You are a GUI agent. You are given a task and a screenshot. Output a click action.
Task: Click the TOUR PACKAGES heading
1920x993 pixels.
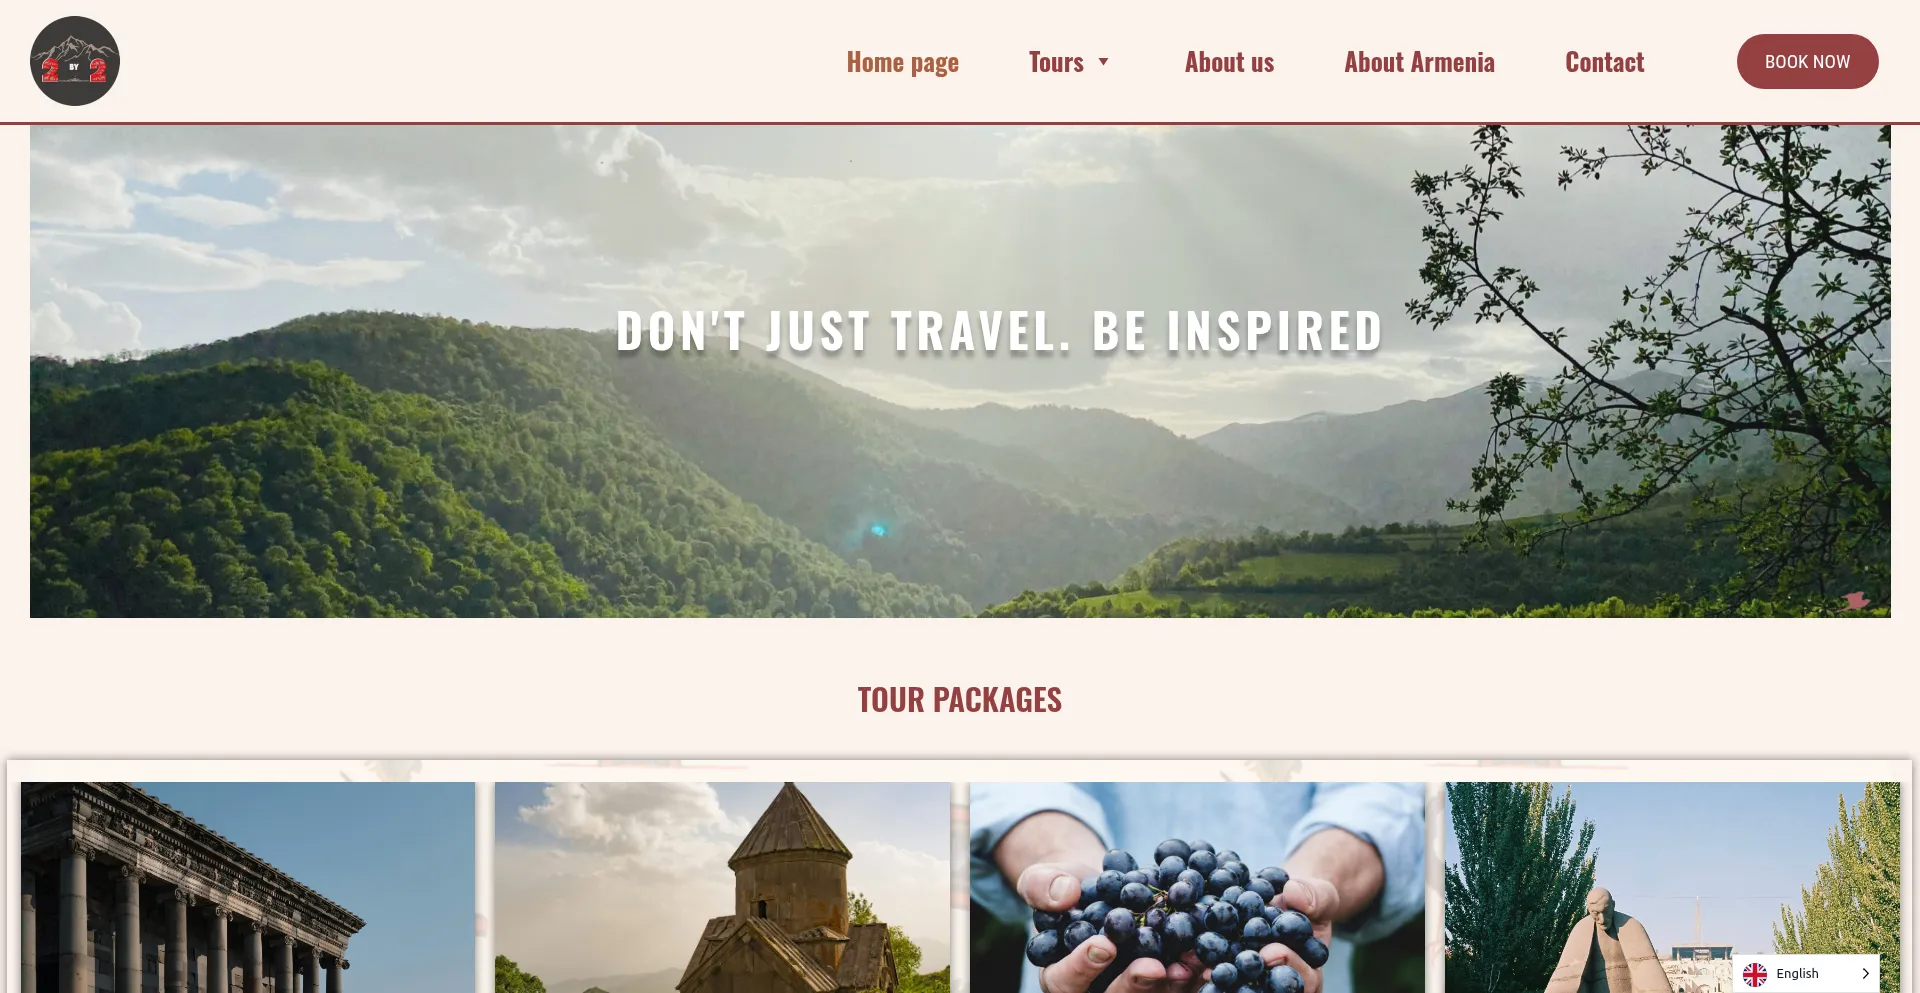[960, 700]
